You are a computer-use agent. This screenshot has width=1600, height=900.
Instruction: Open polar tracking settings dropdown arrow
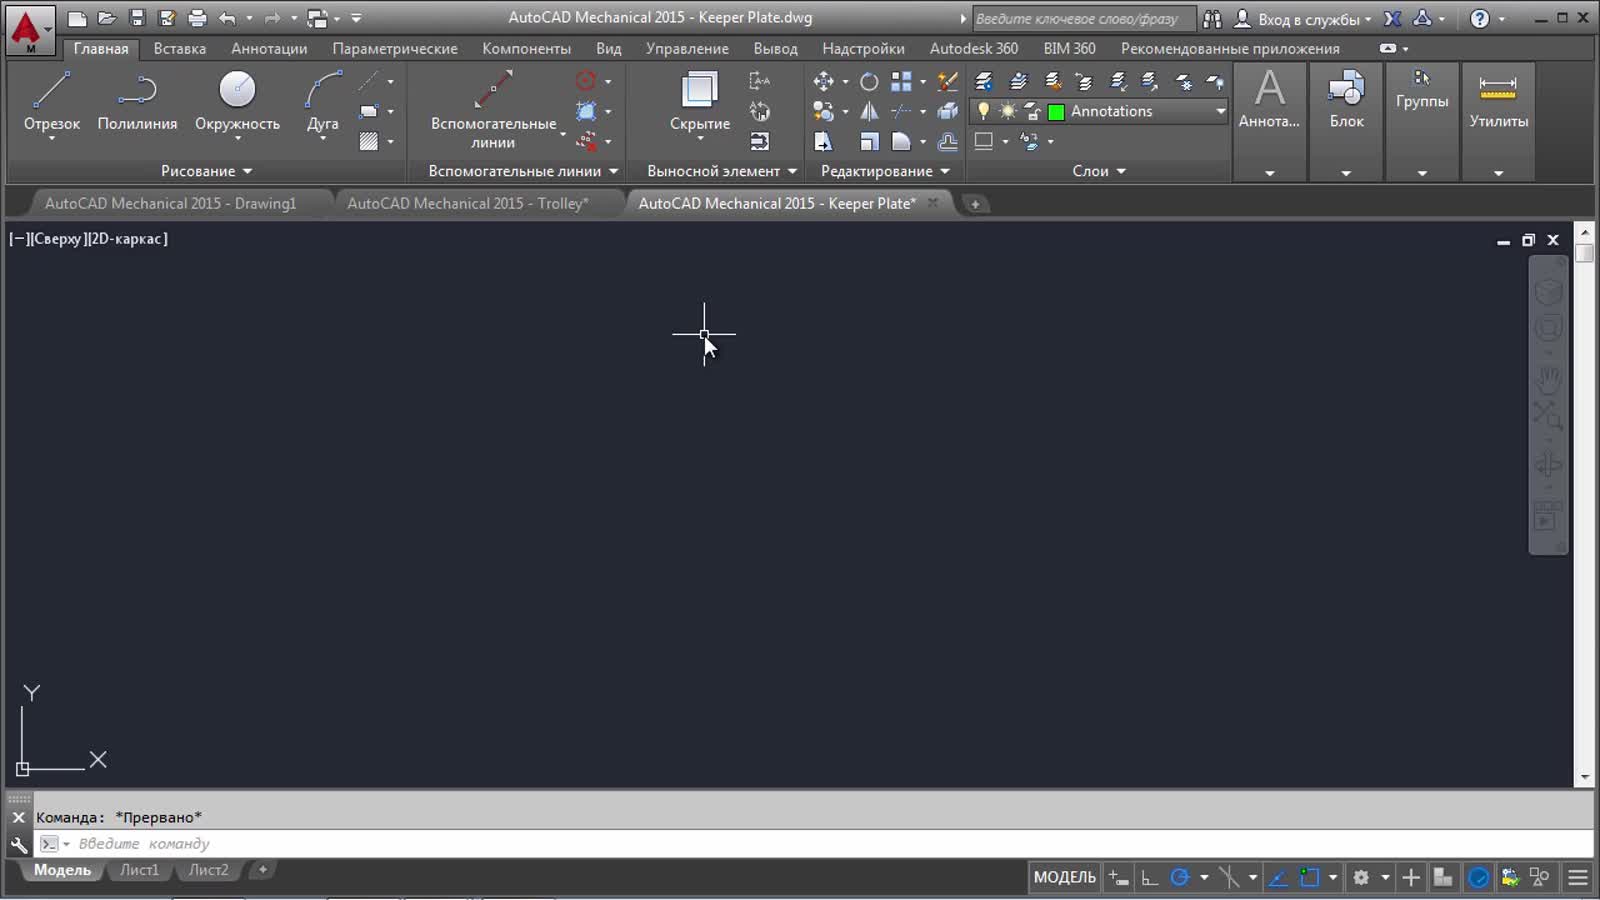1204,878
